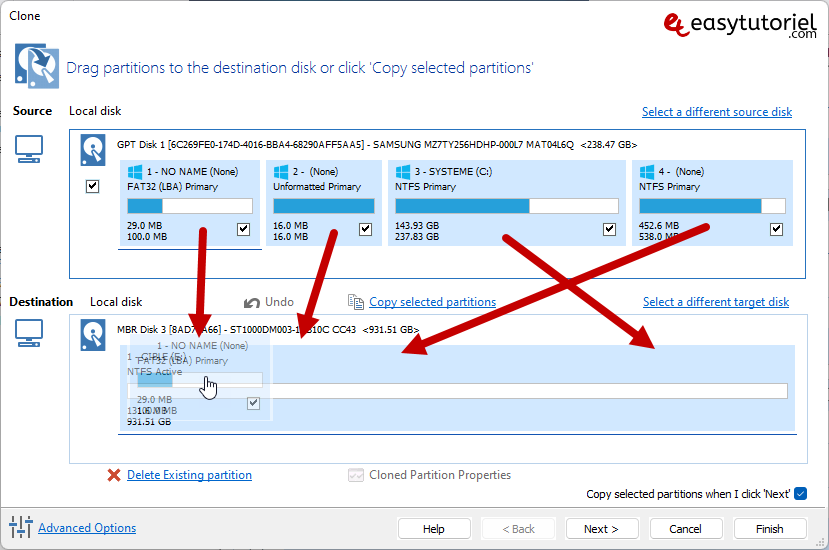The width and height of the screenshot is (829, 550).
Task: Click the MBR Disk 3 ST1000DM003 title text
Action: pos(268,329)
